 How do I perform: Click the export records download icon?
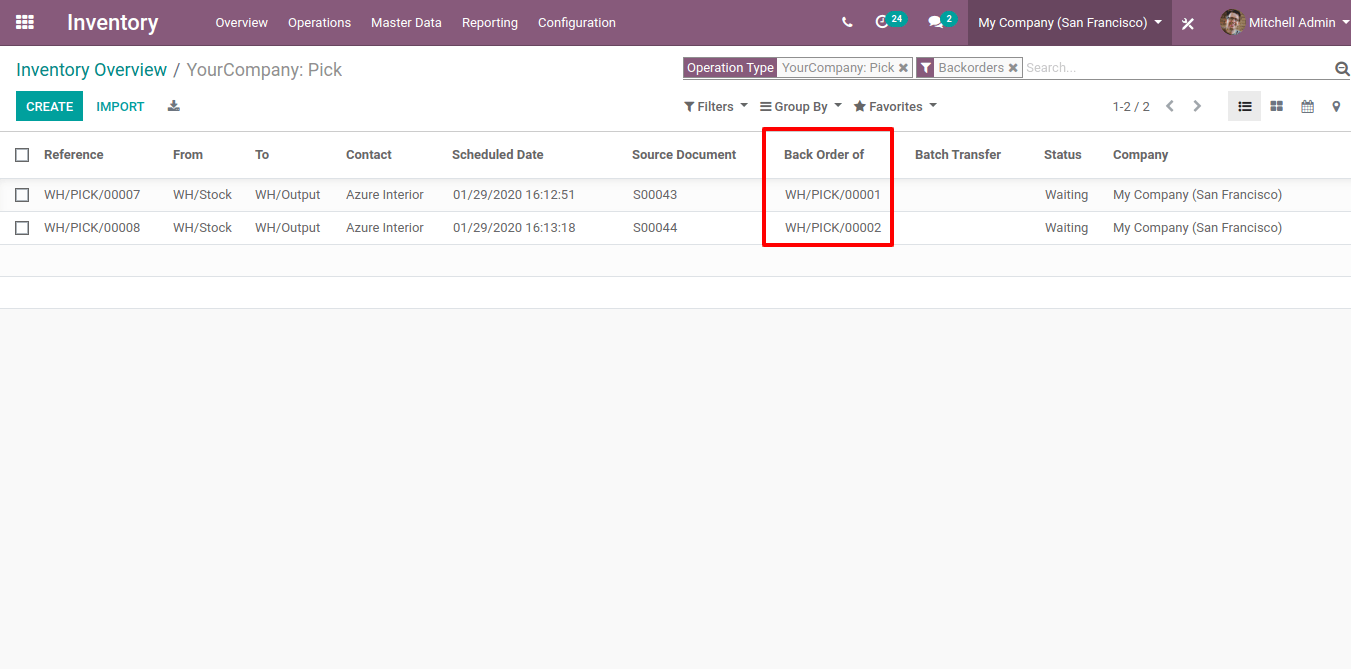(x=172, y=105)
